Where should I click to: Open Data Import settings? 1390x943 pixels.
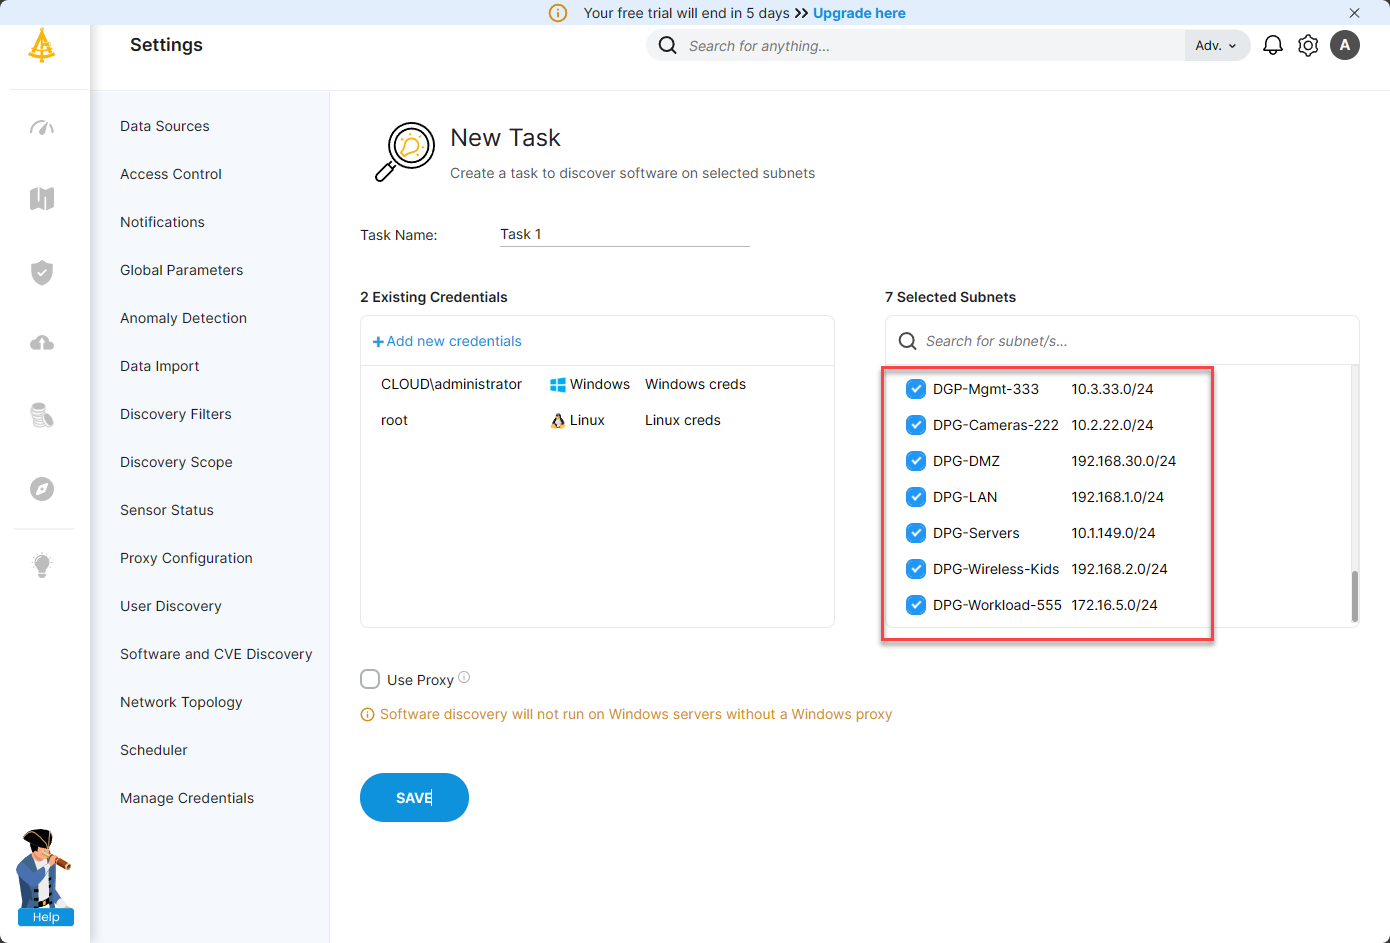[x=160, y=366]
